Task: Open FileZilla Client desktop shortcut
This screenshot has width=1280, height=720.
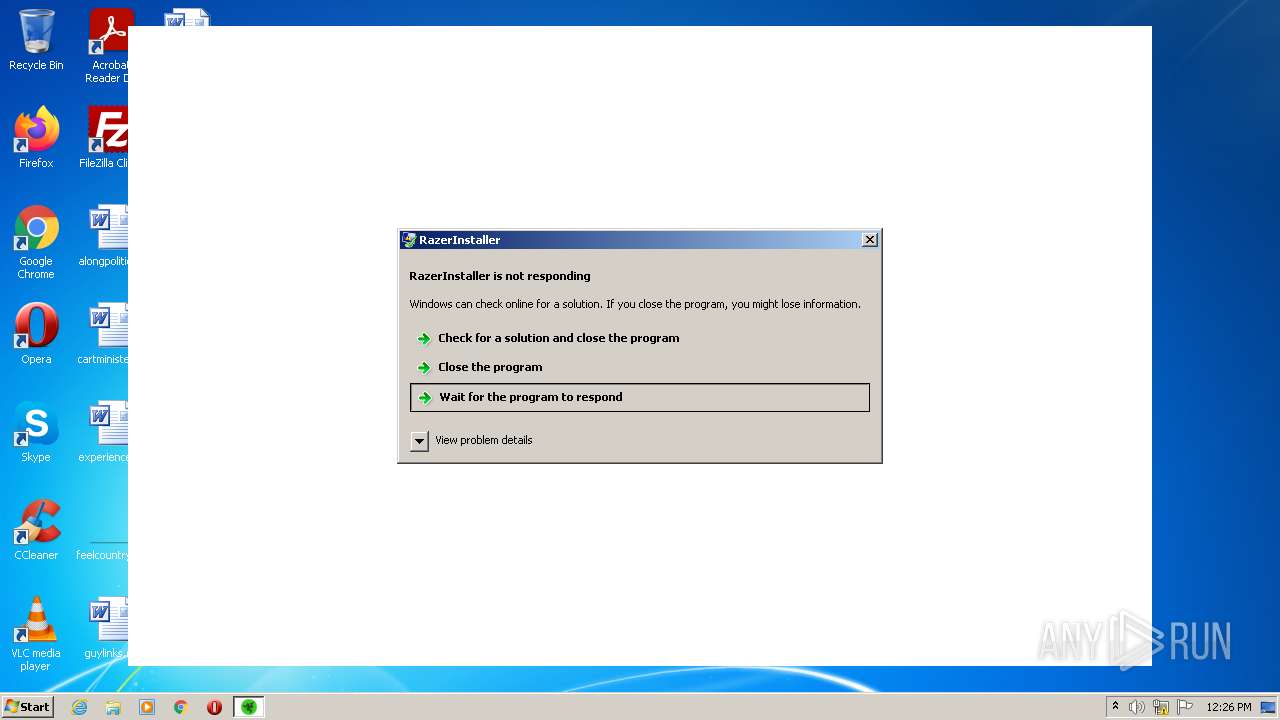Action: point(105,138)
